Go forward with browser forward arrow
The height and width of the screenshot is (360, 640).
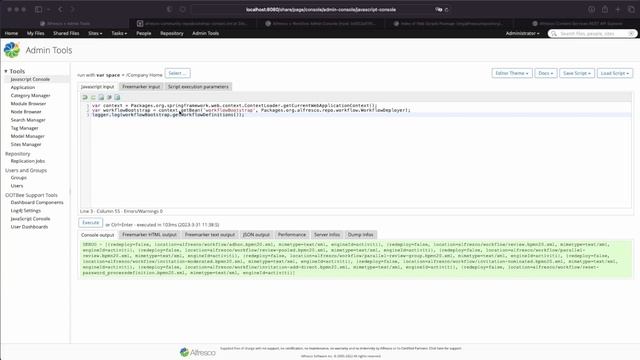tap(73, 9)
